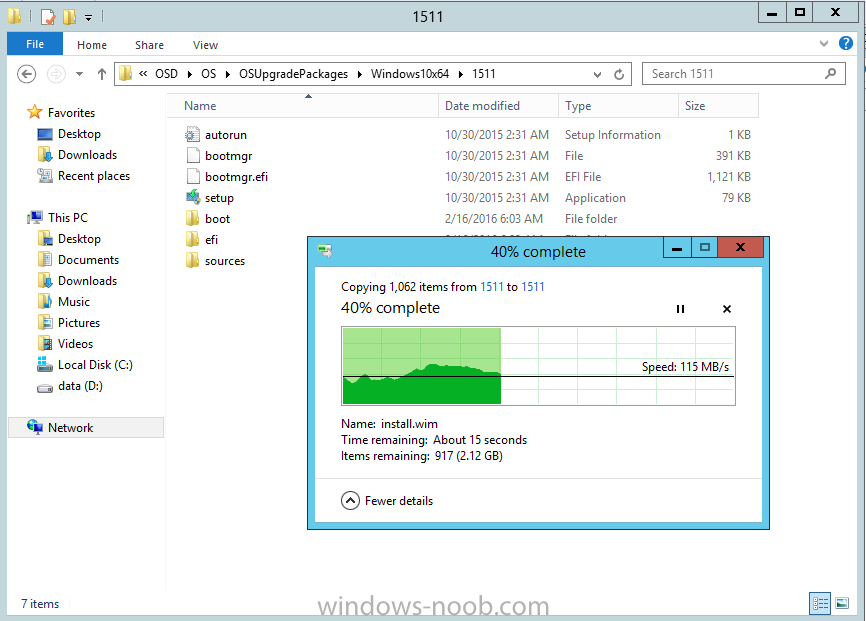Open the OS breadcrumb arrow dropdown

[x=228, y=74]
